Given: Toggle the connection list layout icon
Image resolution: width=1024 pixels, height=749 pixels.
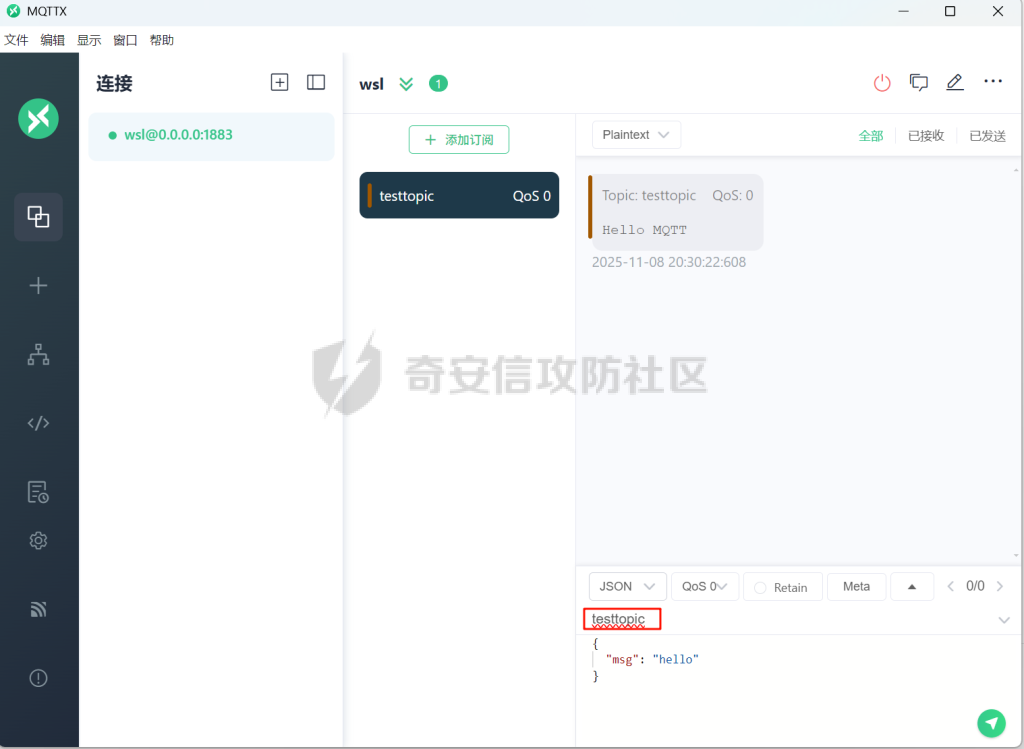Looking at the screenshot, I should (x=316, y=83).
